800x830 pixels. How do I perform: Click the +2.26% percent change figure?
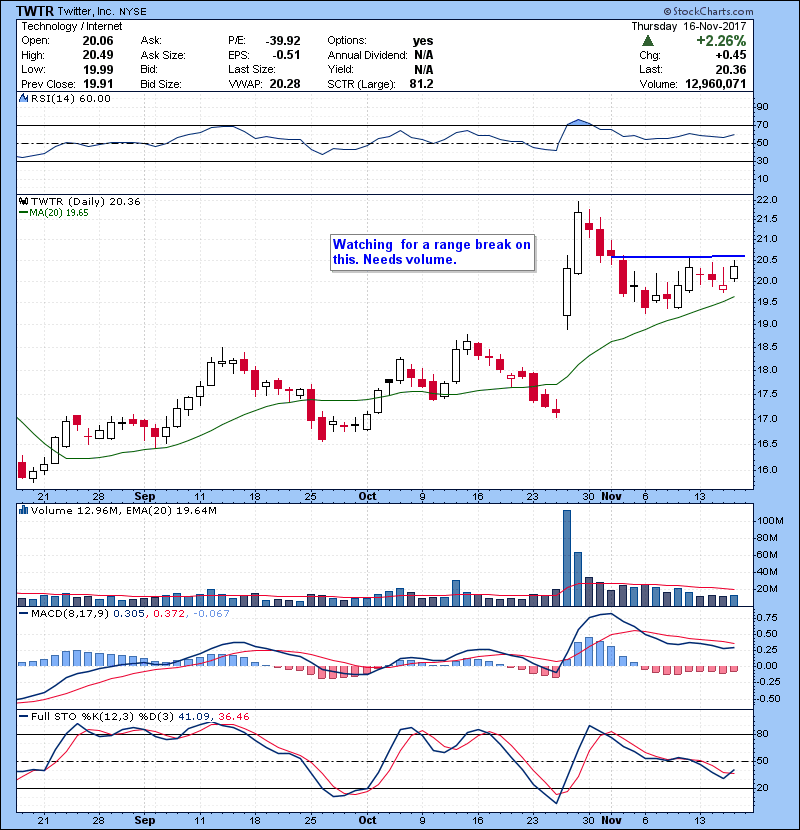pyautogui.click(x=721, y=41)
